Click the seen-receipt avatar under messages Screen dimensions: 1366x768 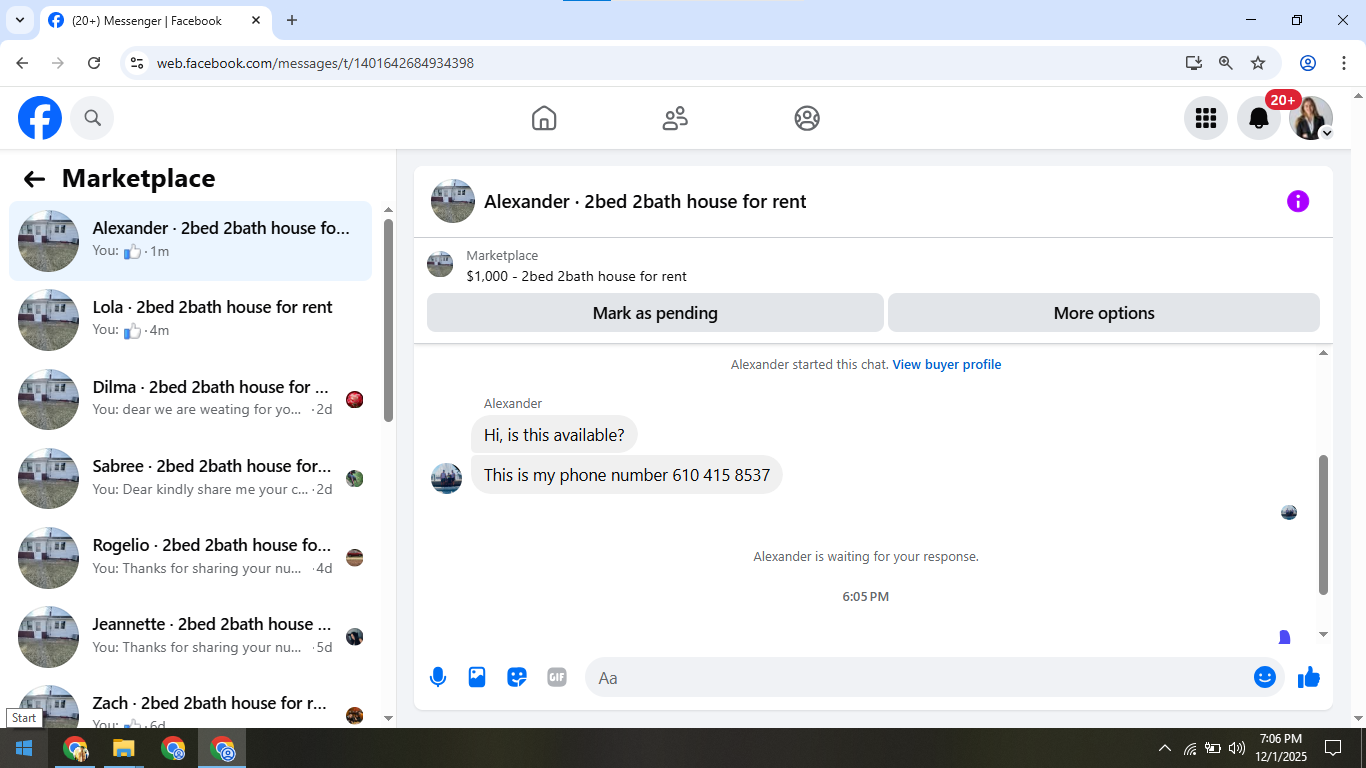click(x=1289, y=513)
